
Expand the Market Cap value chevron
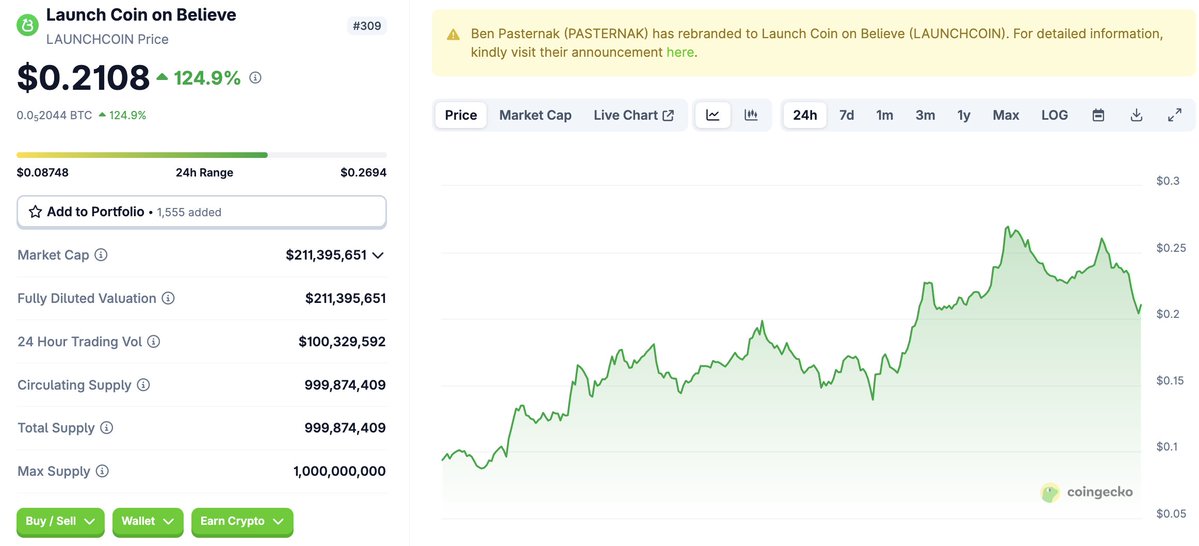pos(377,255)
